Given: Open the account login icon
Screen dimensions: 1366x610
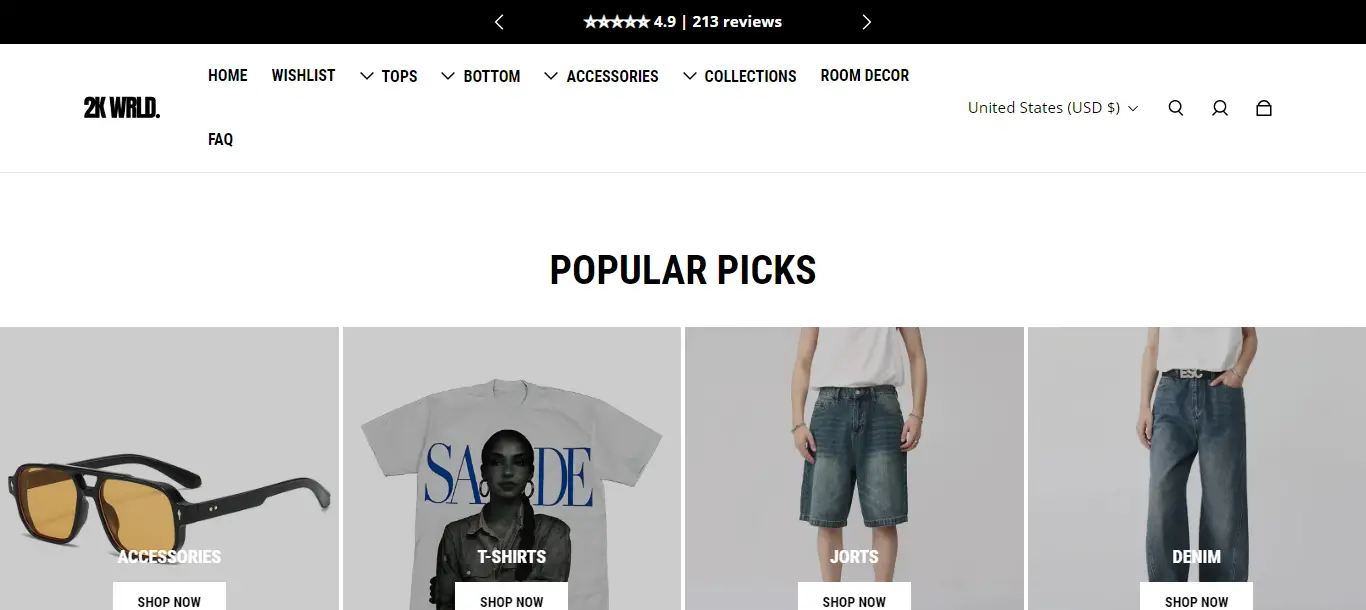Looking at the screenshot, I should click(x=1220, y=108).
